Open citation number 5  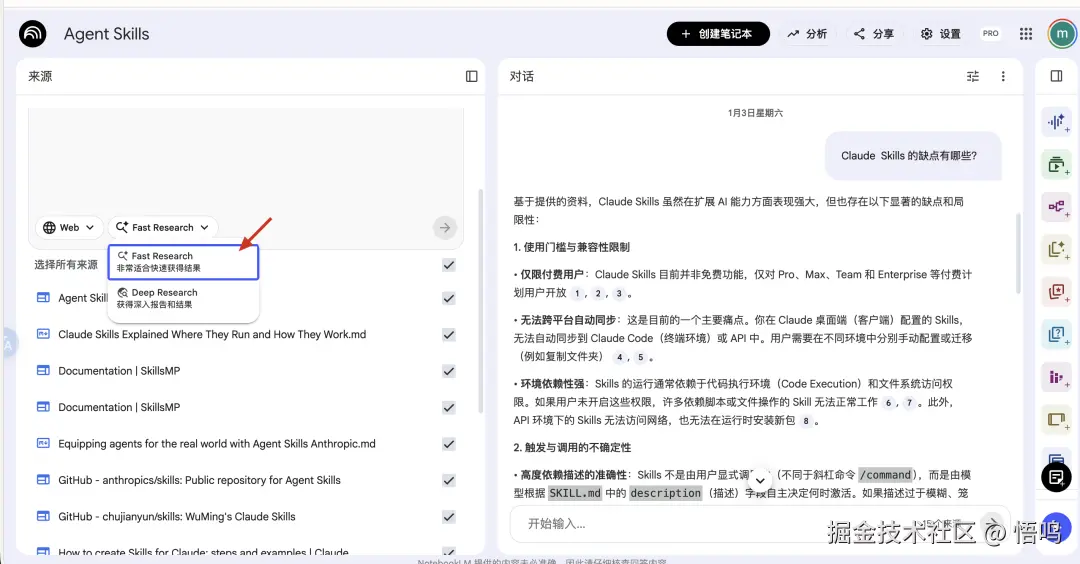tap(640, 357)
